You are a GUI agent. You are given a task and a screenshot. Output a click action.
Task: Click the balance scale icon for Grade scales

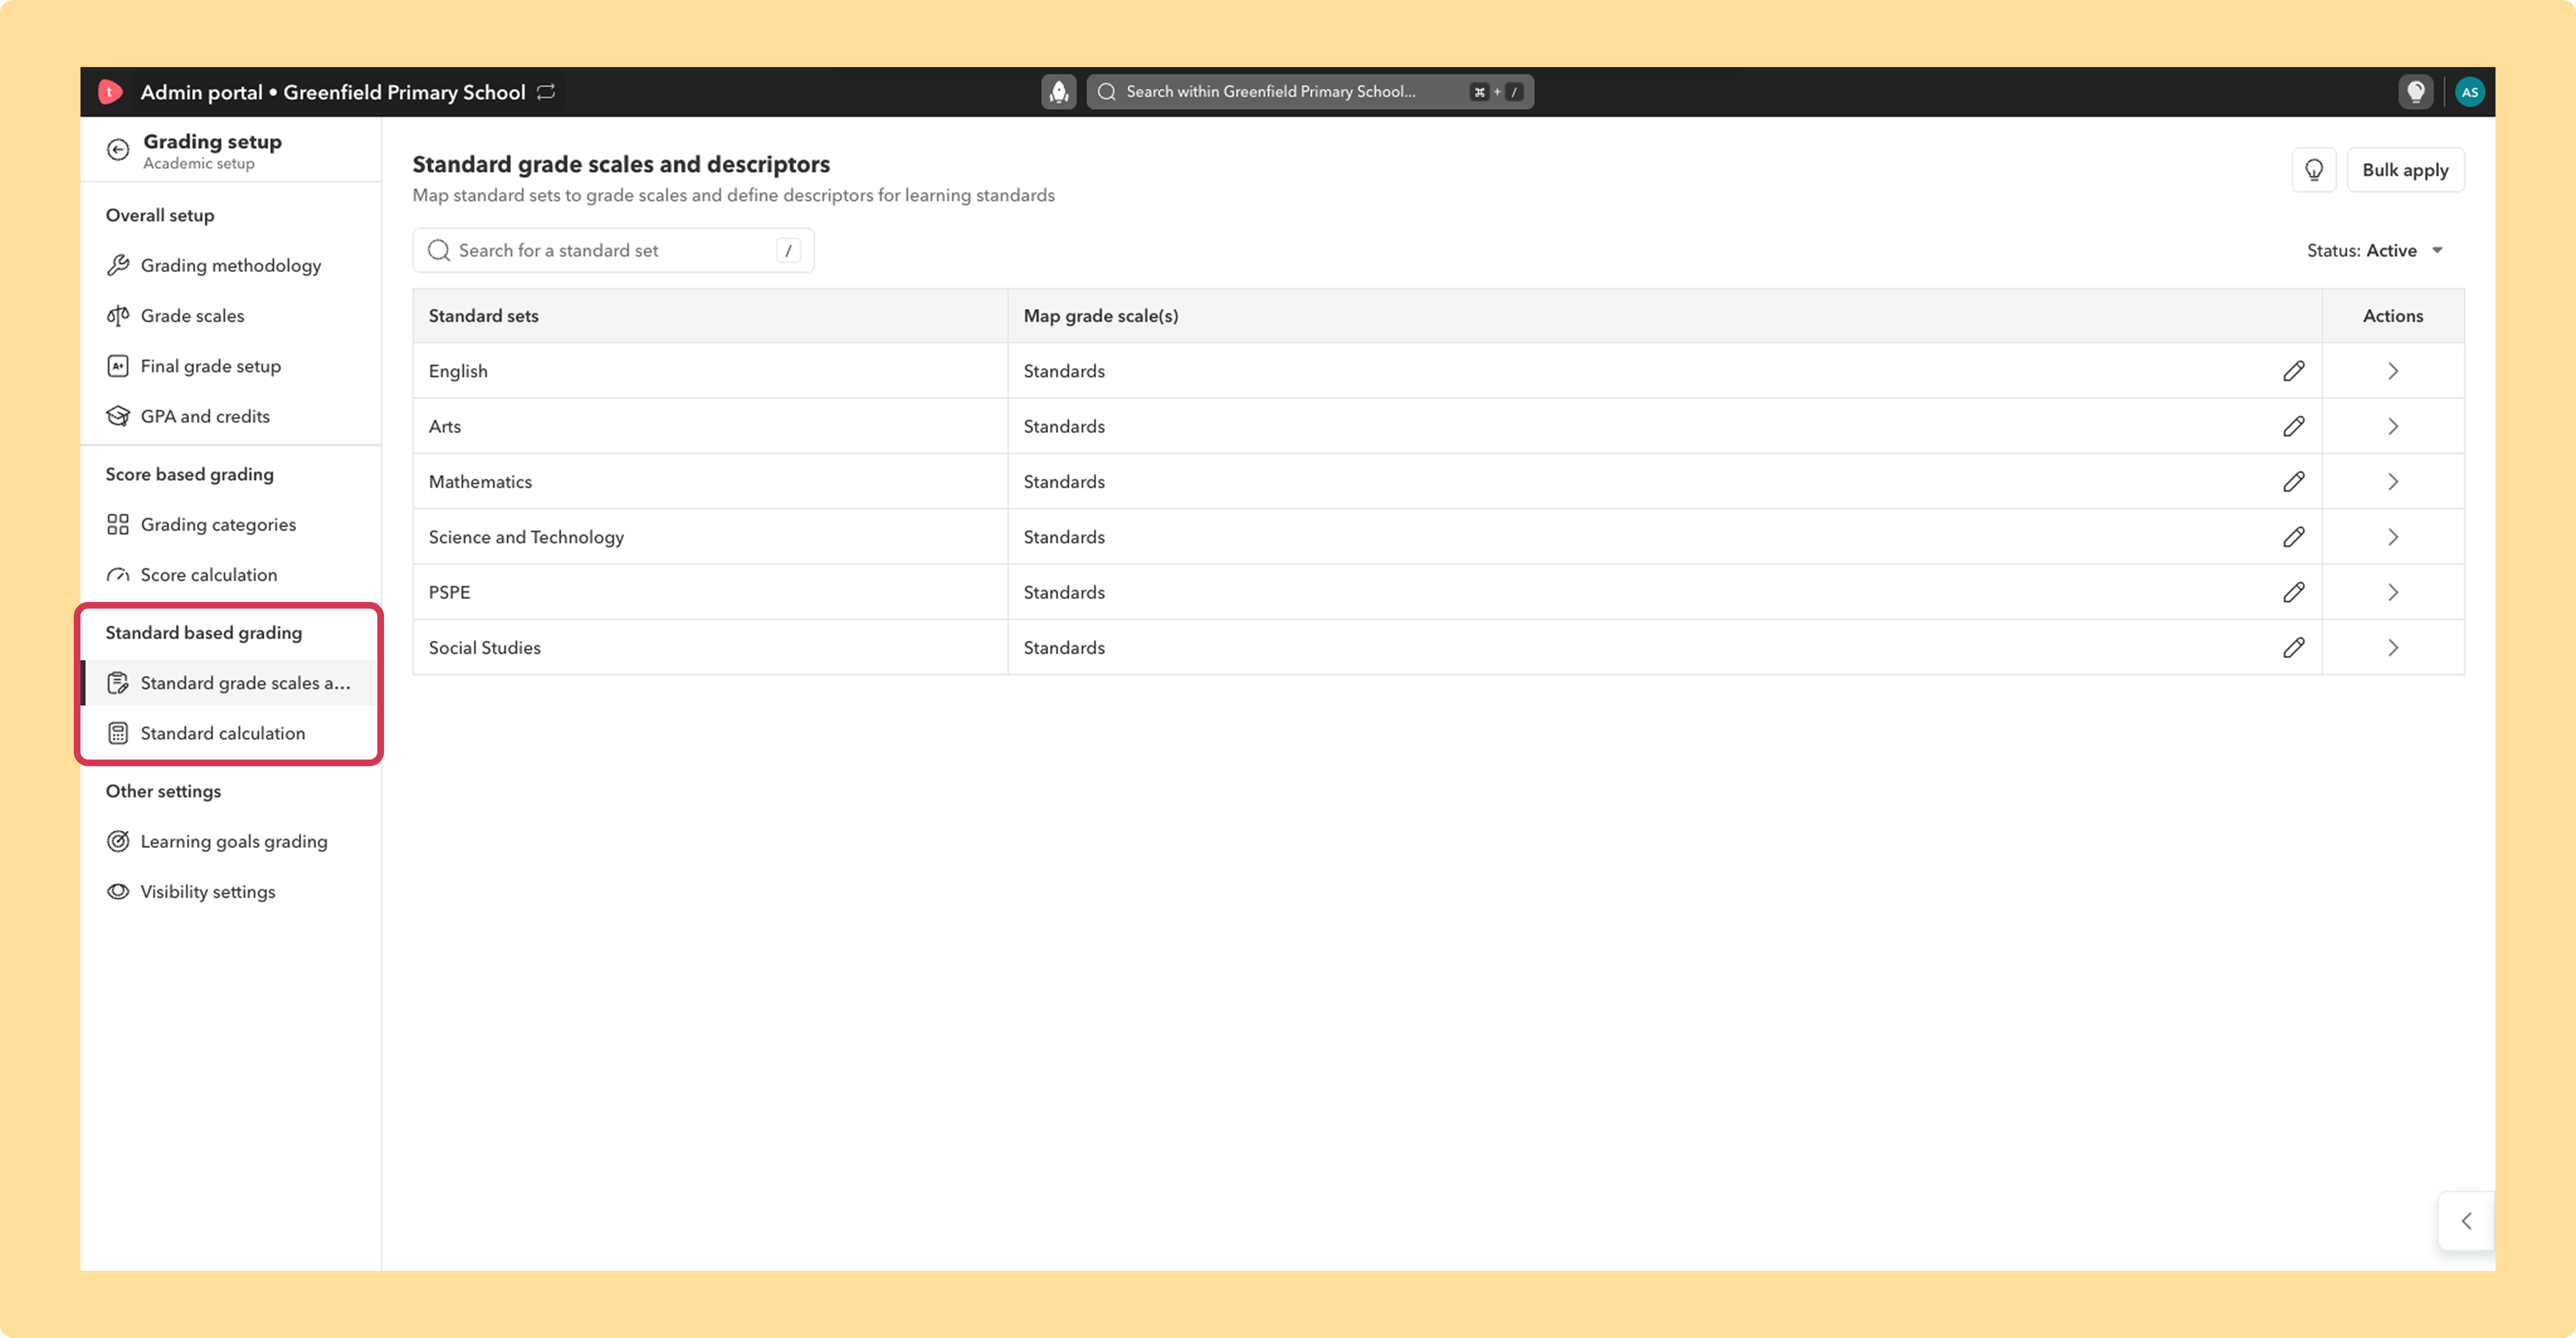pyautogui.click(x=118, y=316)
